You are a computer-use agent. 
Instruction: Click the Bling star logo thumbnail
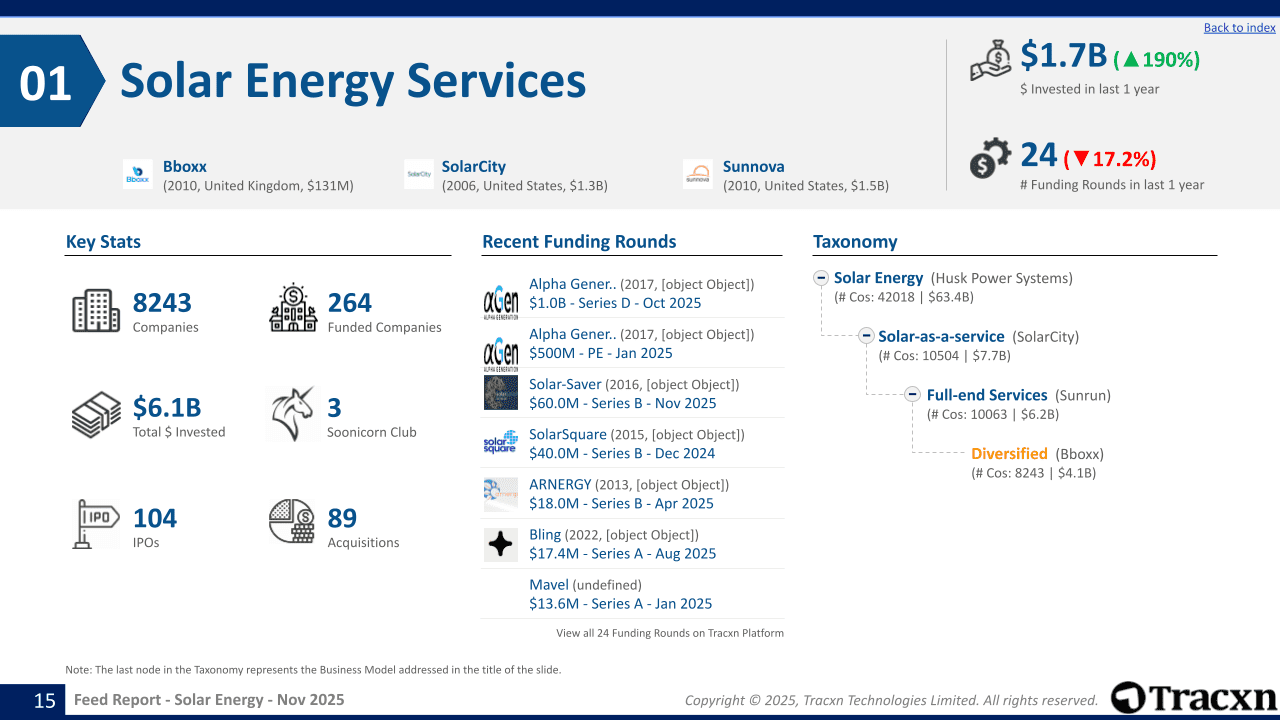[500, 545]
